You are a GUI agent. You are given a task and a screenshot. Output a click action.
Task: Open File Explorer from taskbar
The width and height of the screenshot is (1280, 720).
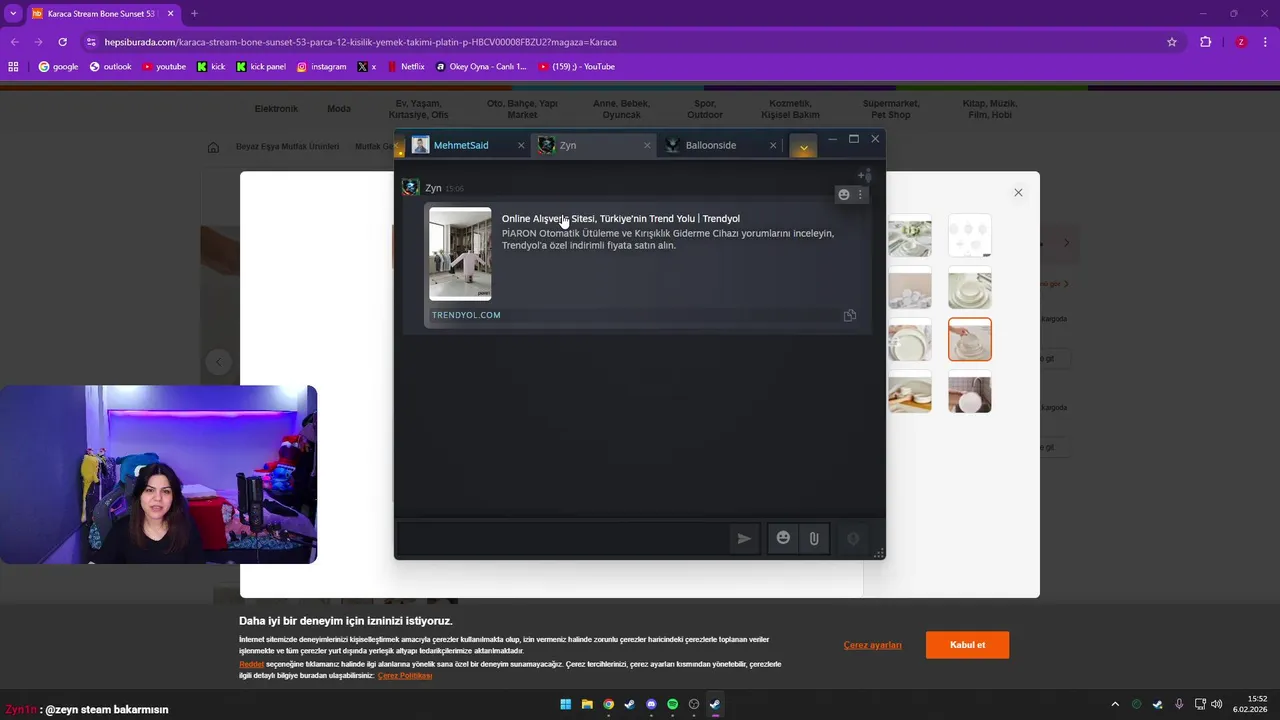[x=587, y=704]
